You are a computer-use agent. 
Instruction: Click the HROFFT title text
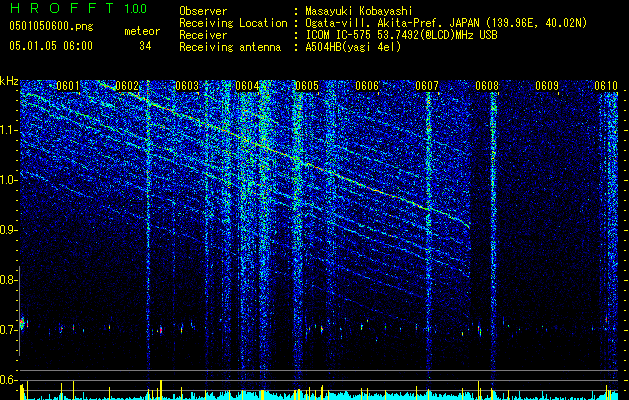(x=62, y=8)
